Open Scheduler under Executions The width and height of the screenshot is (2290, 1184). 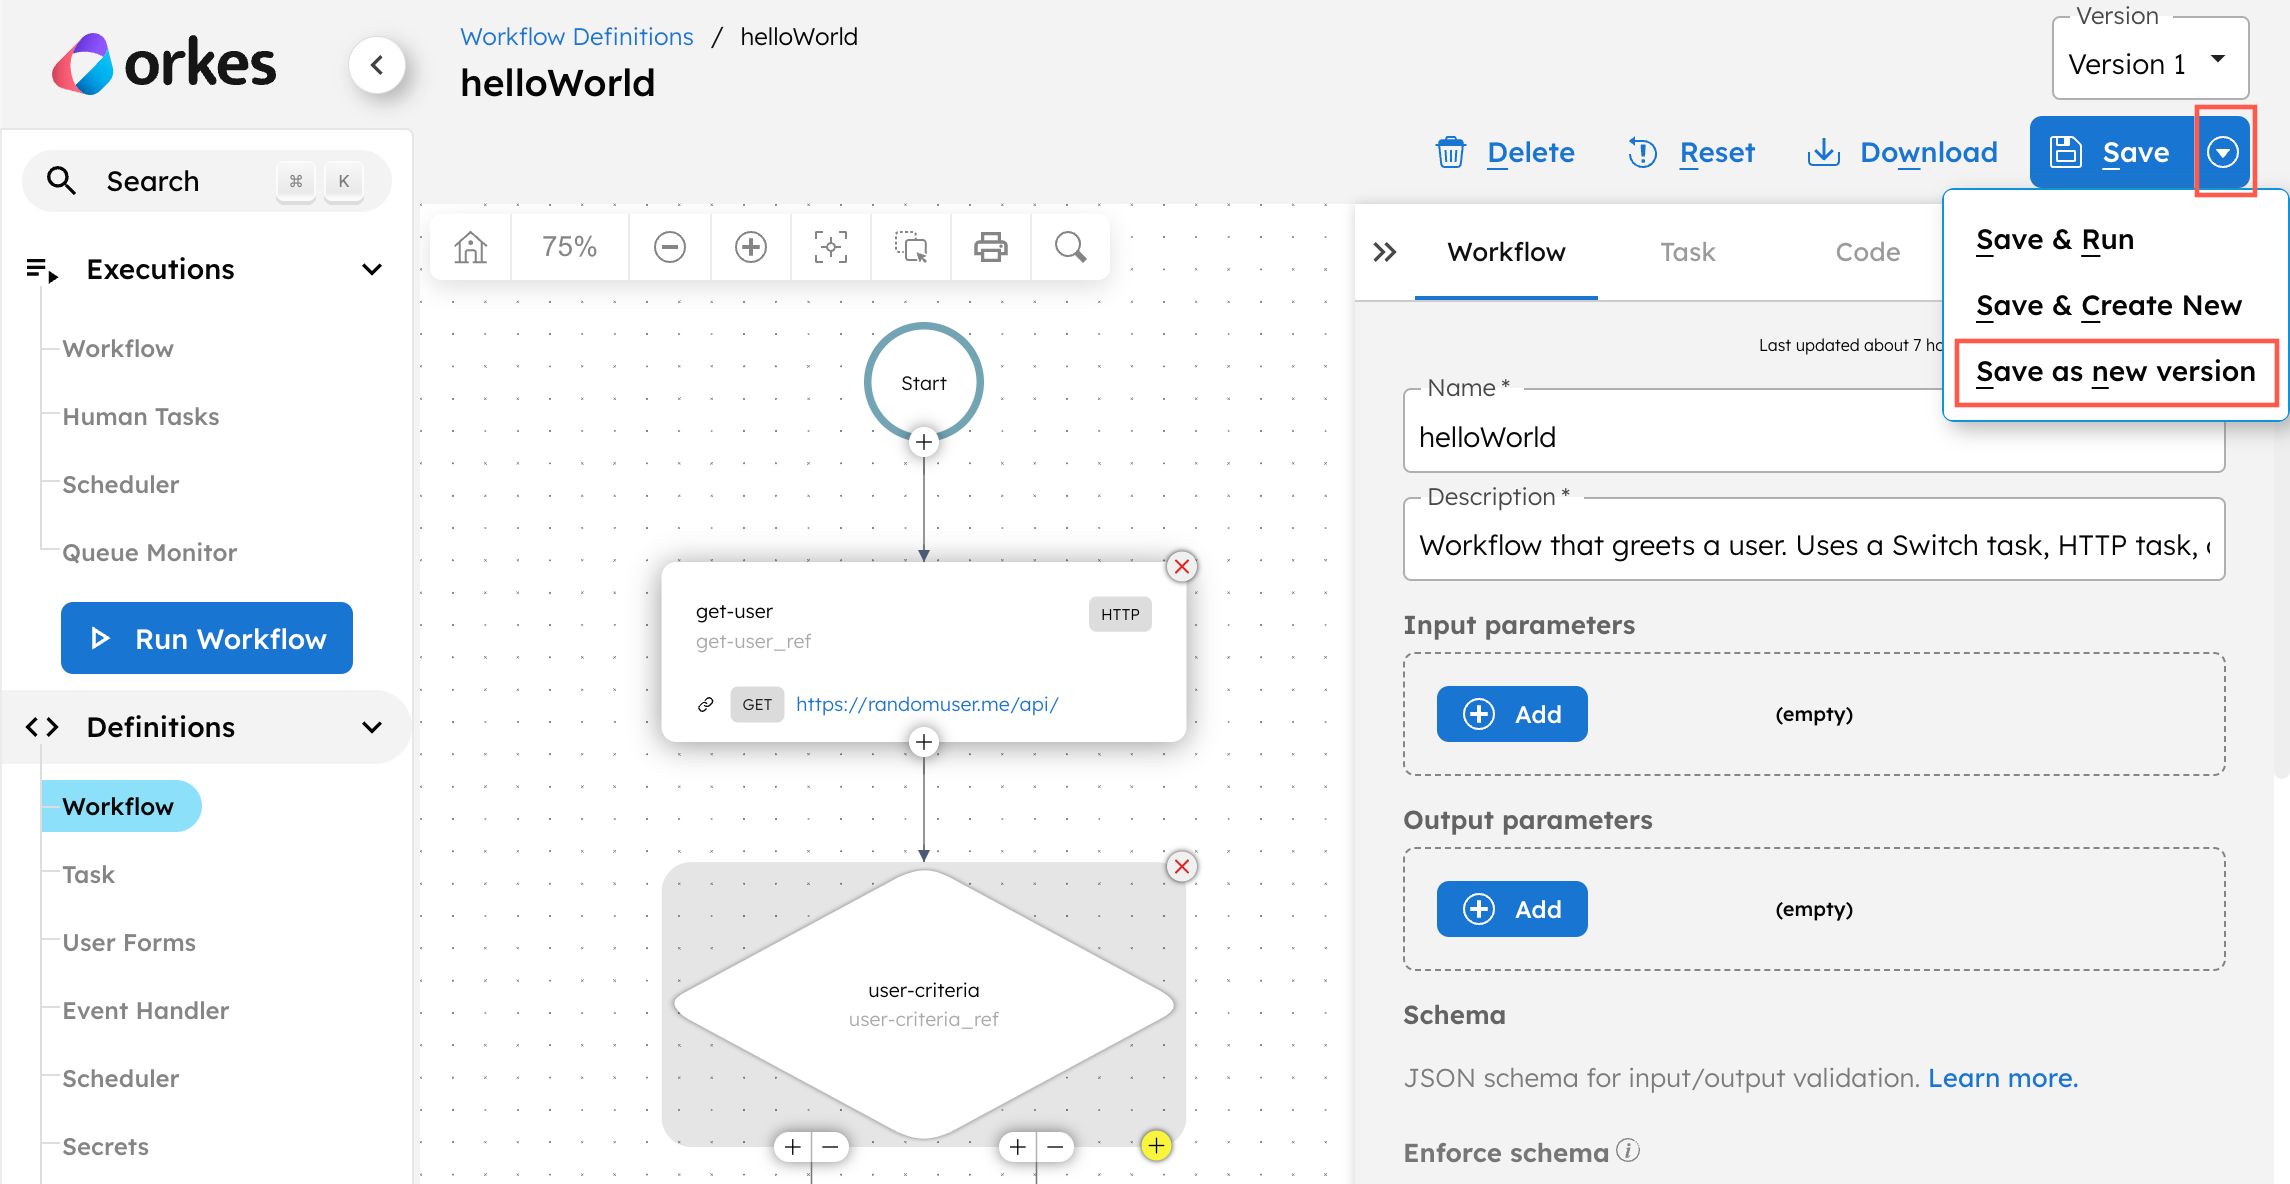121,485
